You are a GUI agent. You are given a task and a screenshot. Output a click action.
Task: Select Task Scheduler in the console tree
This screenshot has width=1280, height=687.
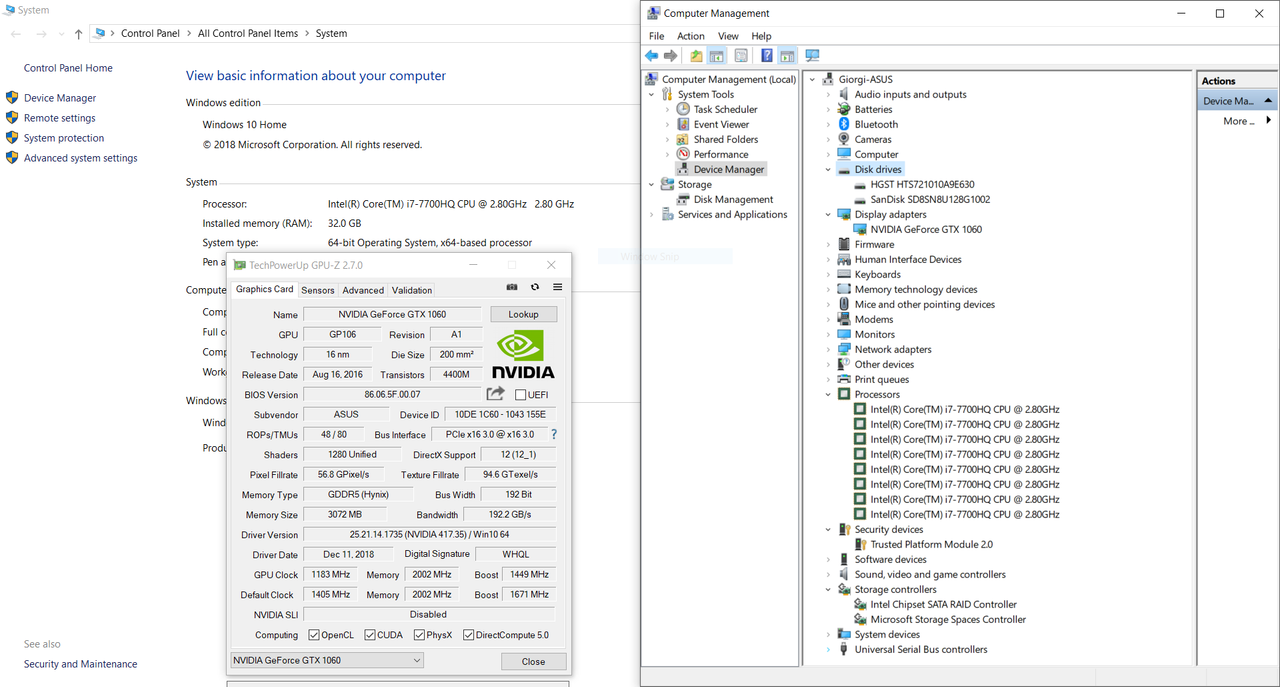click(x=725, y=109)
